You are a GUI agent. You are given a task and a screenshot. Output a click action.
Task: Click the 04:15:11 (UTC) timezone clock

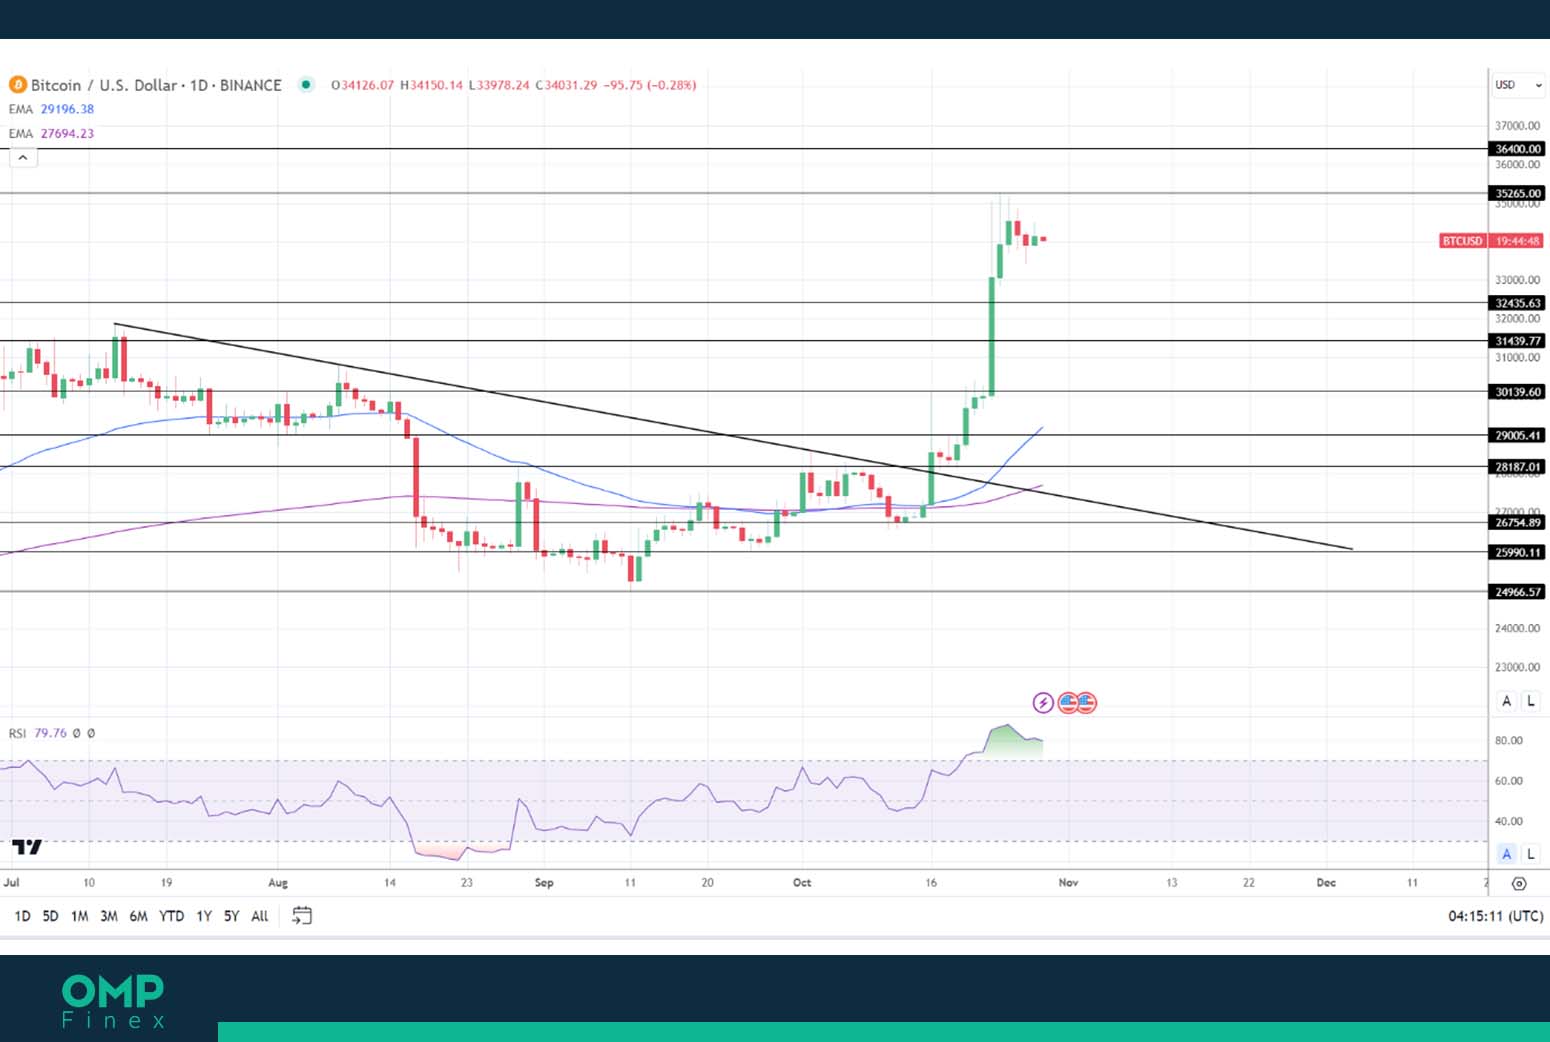point(1495,916)
